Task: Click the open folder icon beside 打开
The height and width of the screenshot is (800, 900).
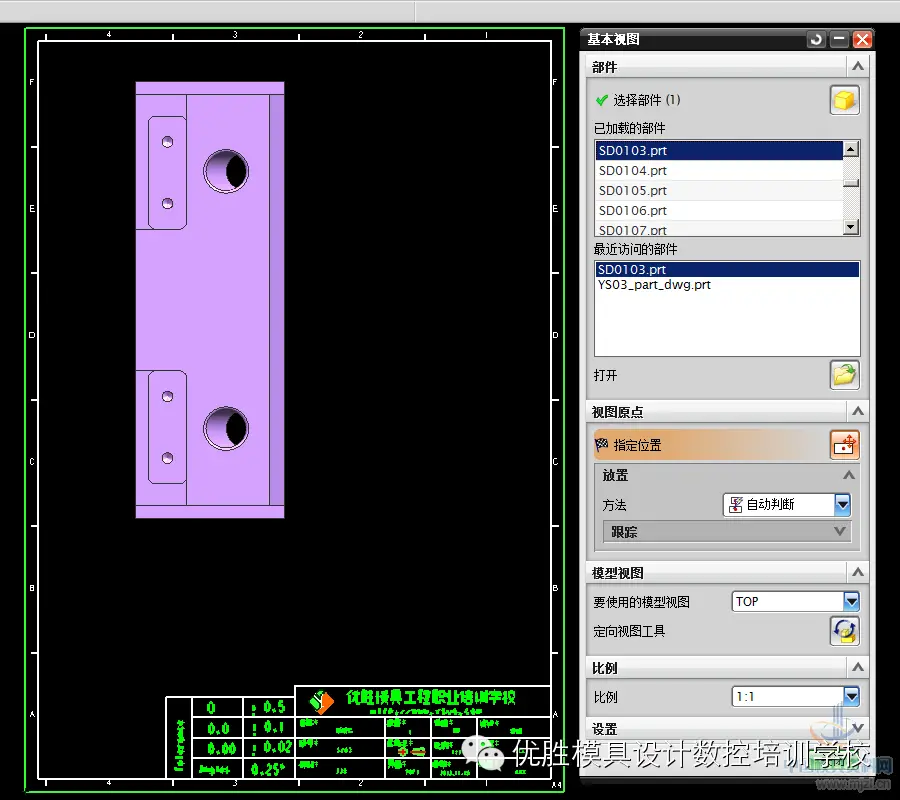Action: [x=844, y=375]
